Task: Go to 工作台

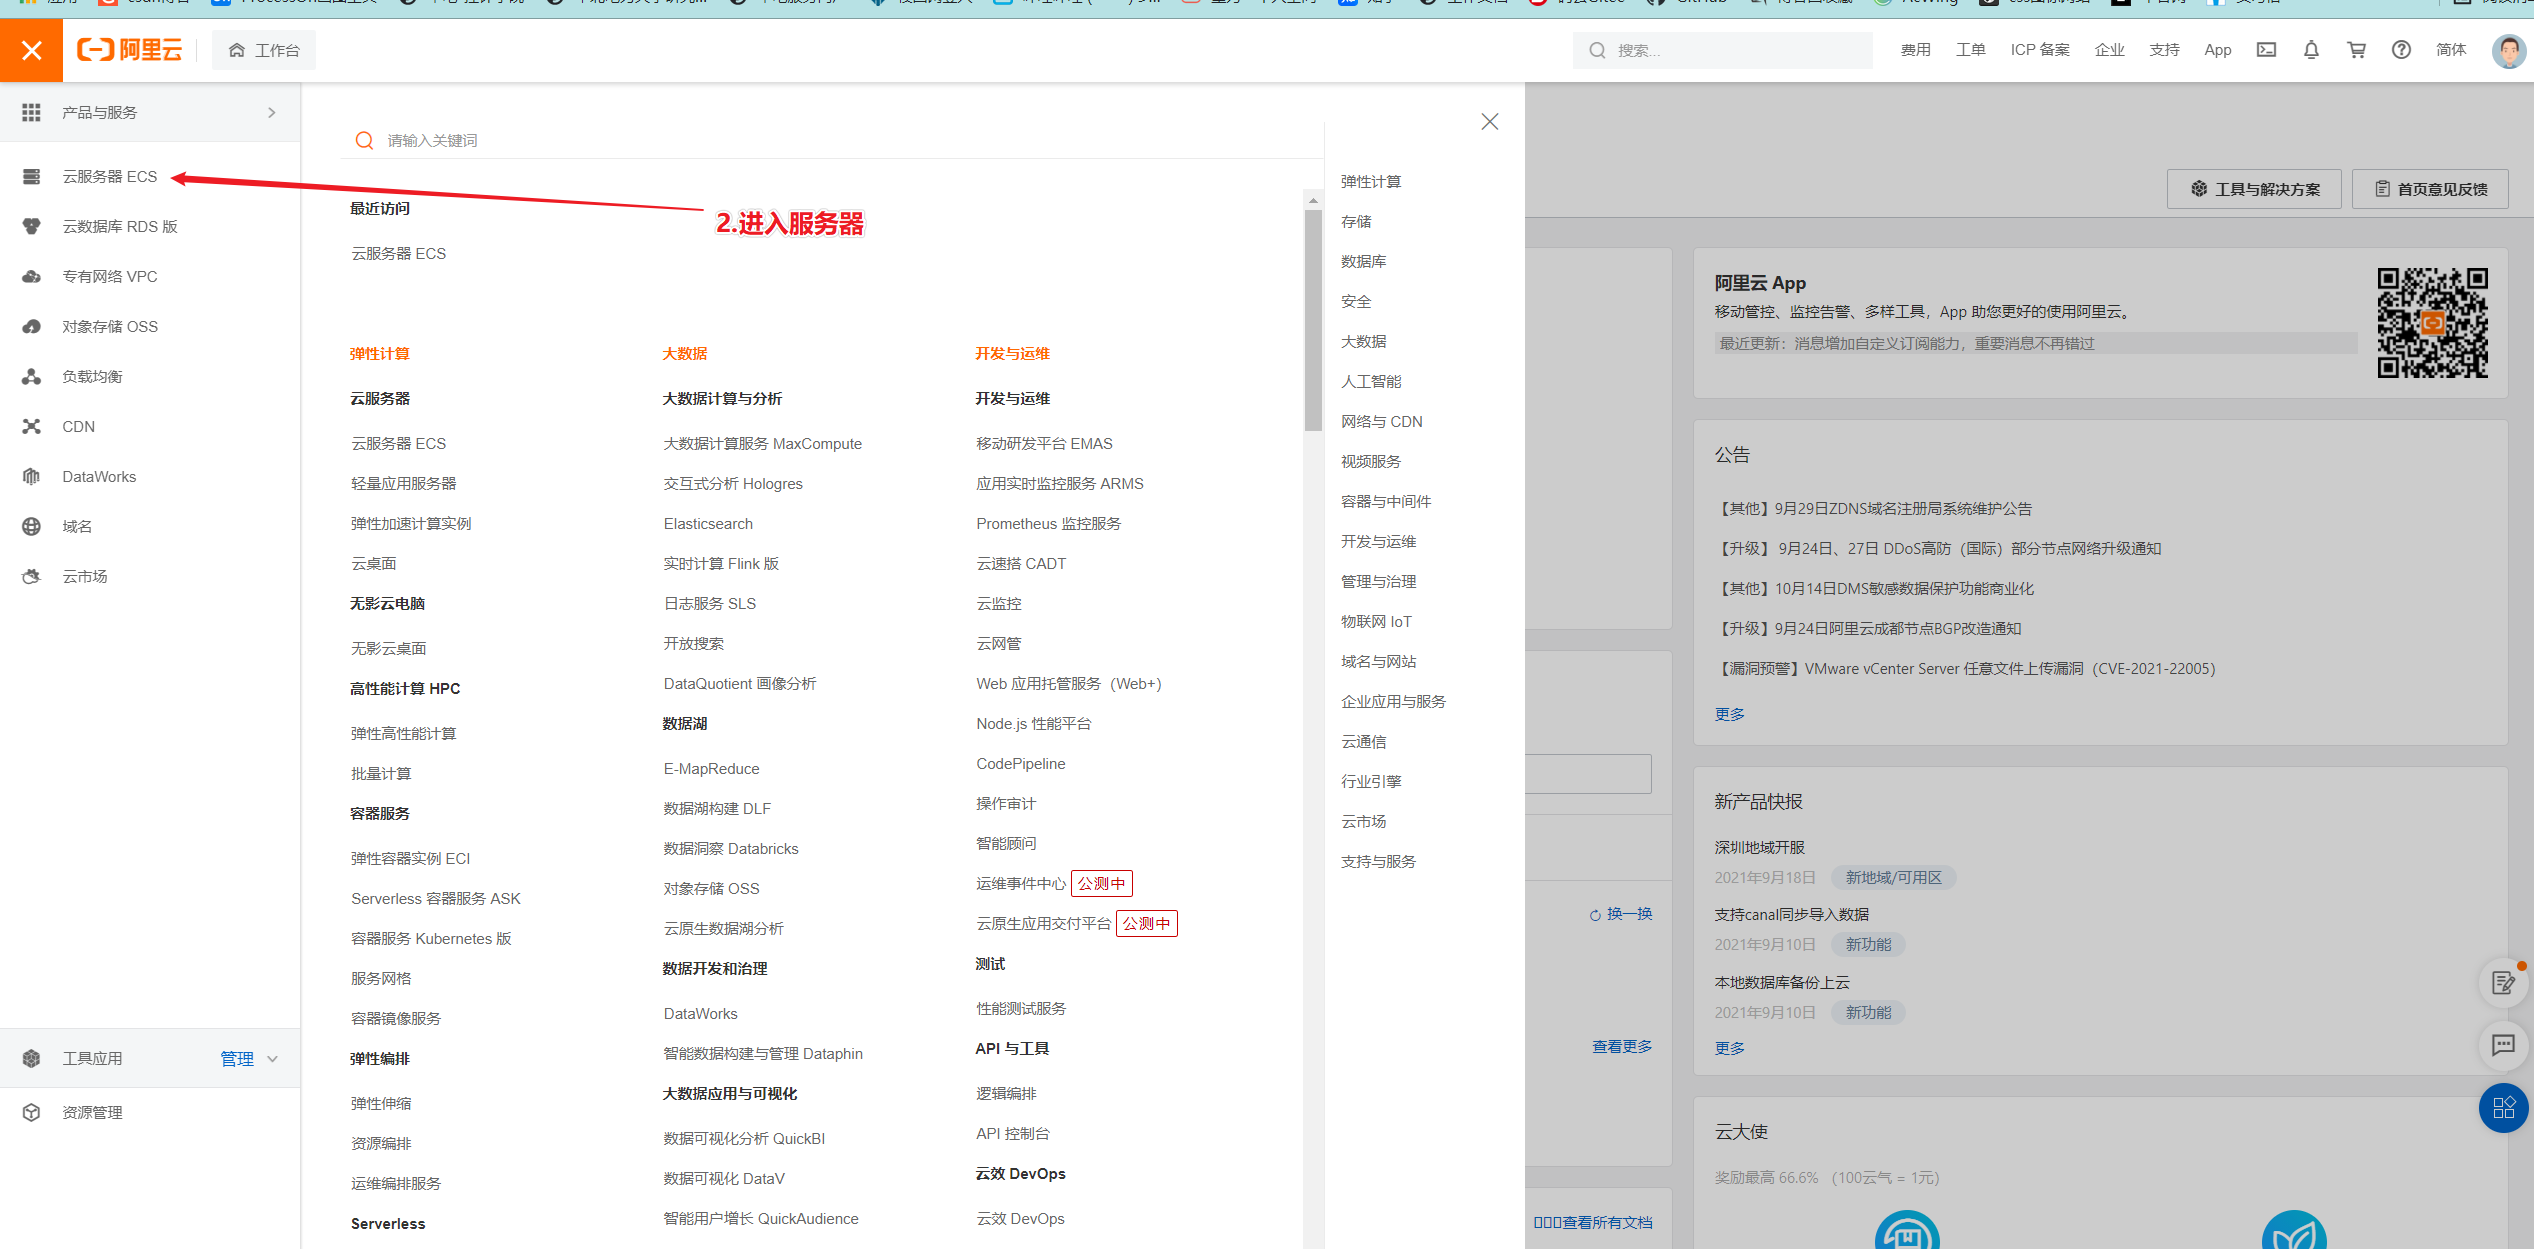Action: click(x=264, y=49)
